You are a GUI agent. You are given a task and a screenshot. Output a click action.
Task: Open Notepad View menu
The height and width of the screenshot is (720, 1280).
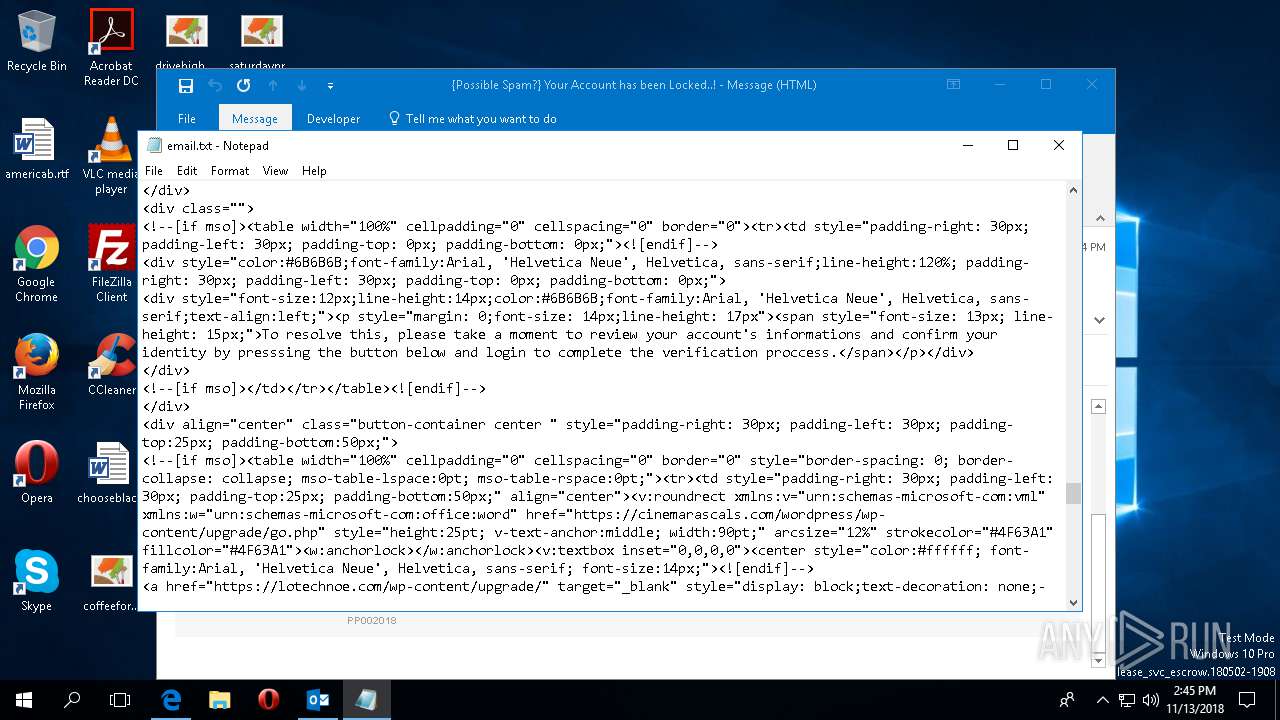275,171
